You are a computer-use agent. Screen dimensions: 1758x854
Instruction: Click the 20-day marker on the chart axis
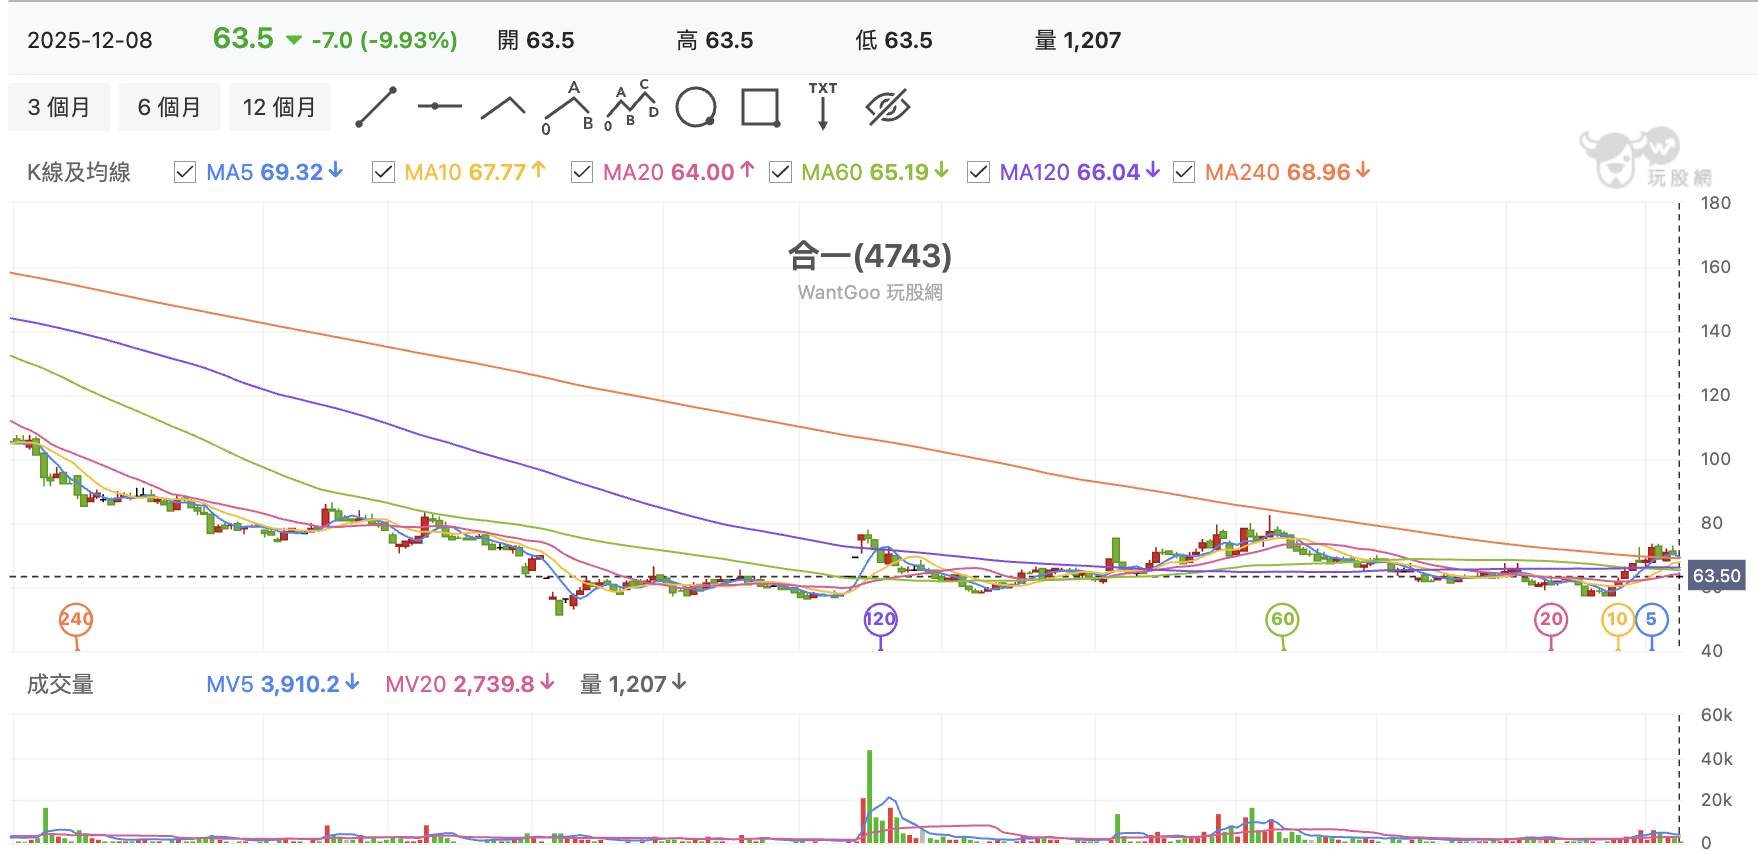pyautogui.click(x=1551, y=619)
